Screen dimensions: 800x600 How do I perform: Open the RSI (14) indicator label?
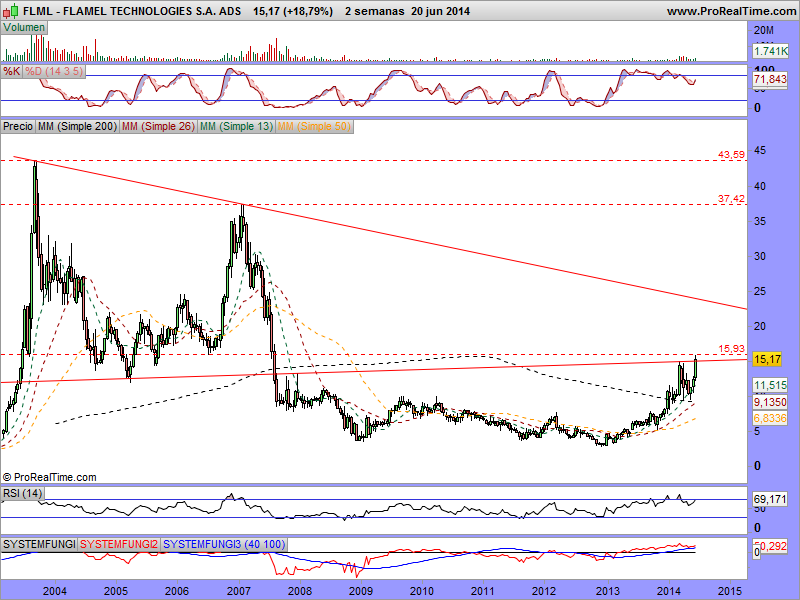pyautogui.click(x=22, y=493)
